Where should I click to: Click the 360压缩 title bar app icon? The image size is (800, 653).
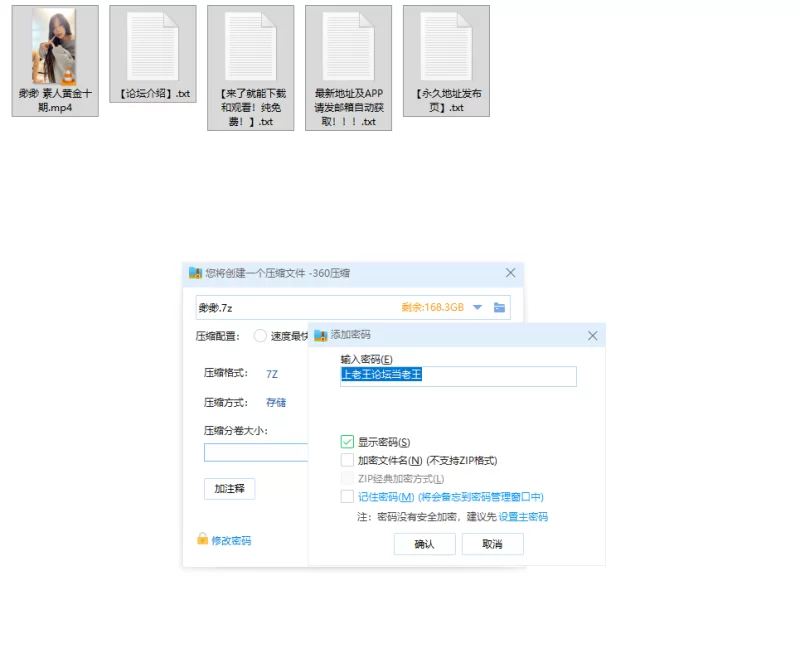pyautogui.click(x=195, y=273)
